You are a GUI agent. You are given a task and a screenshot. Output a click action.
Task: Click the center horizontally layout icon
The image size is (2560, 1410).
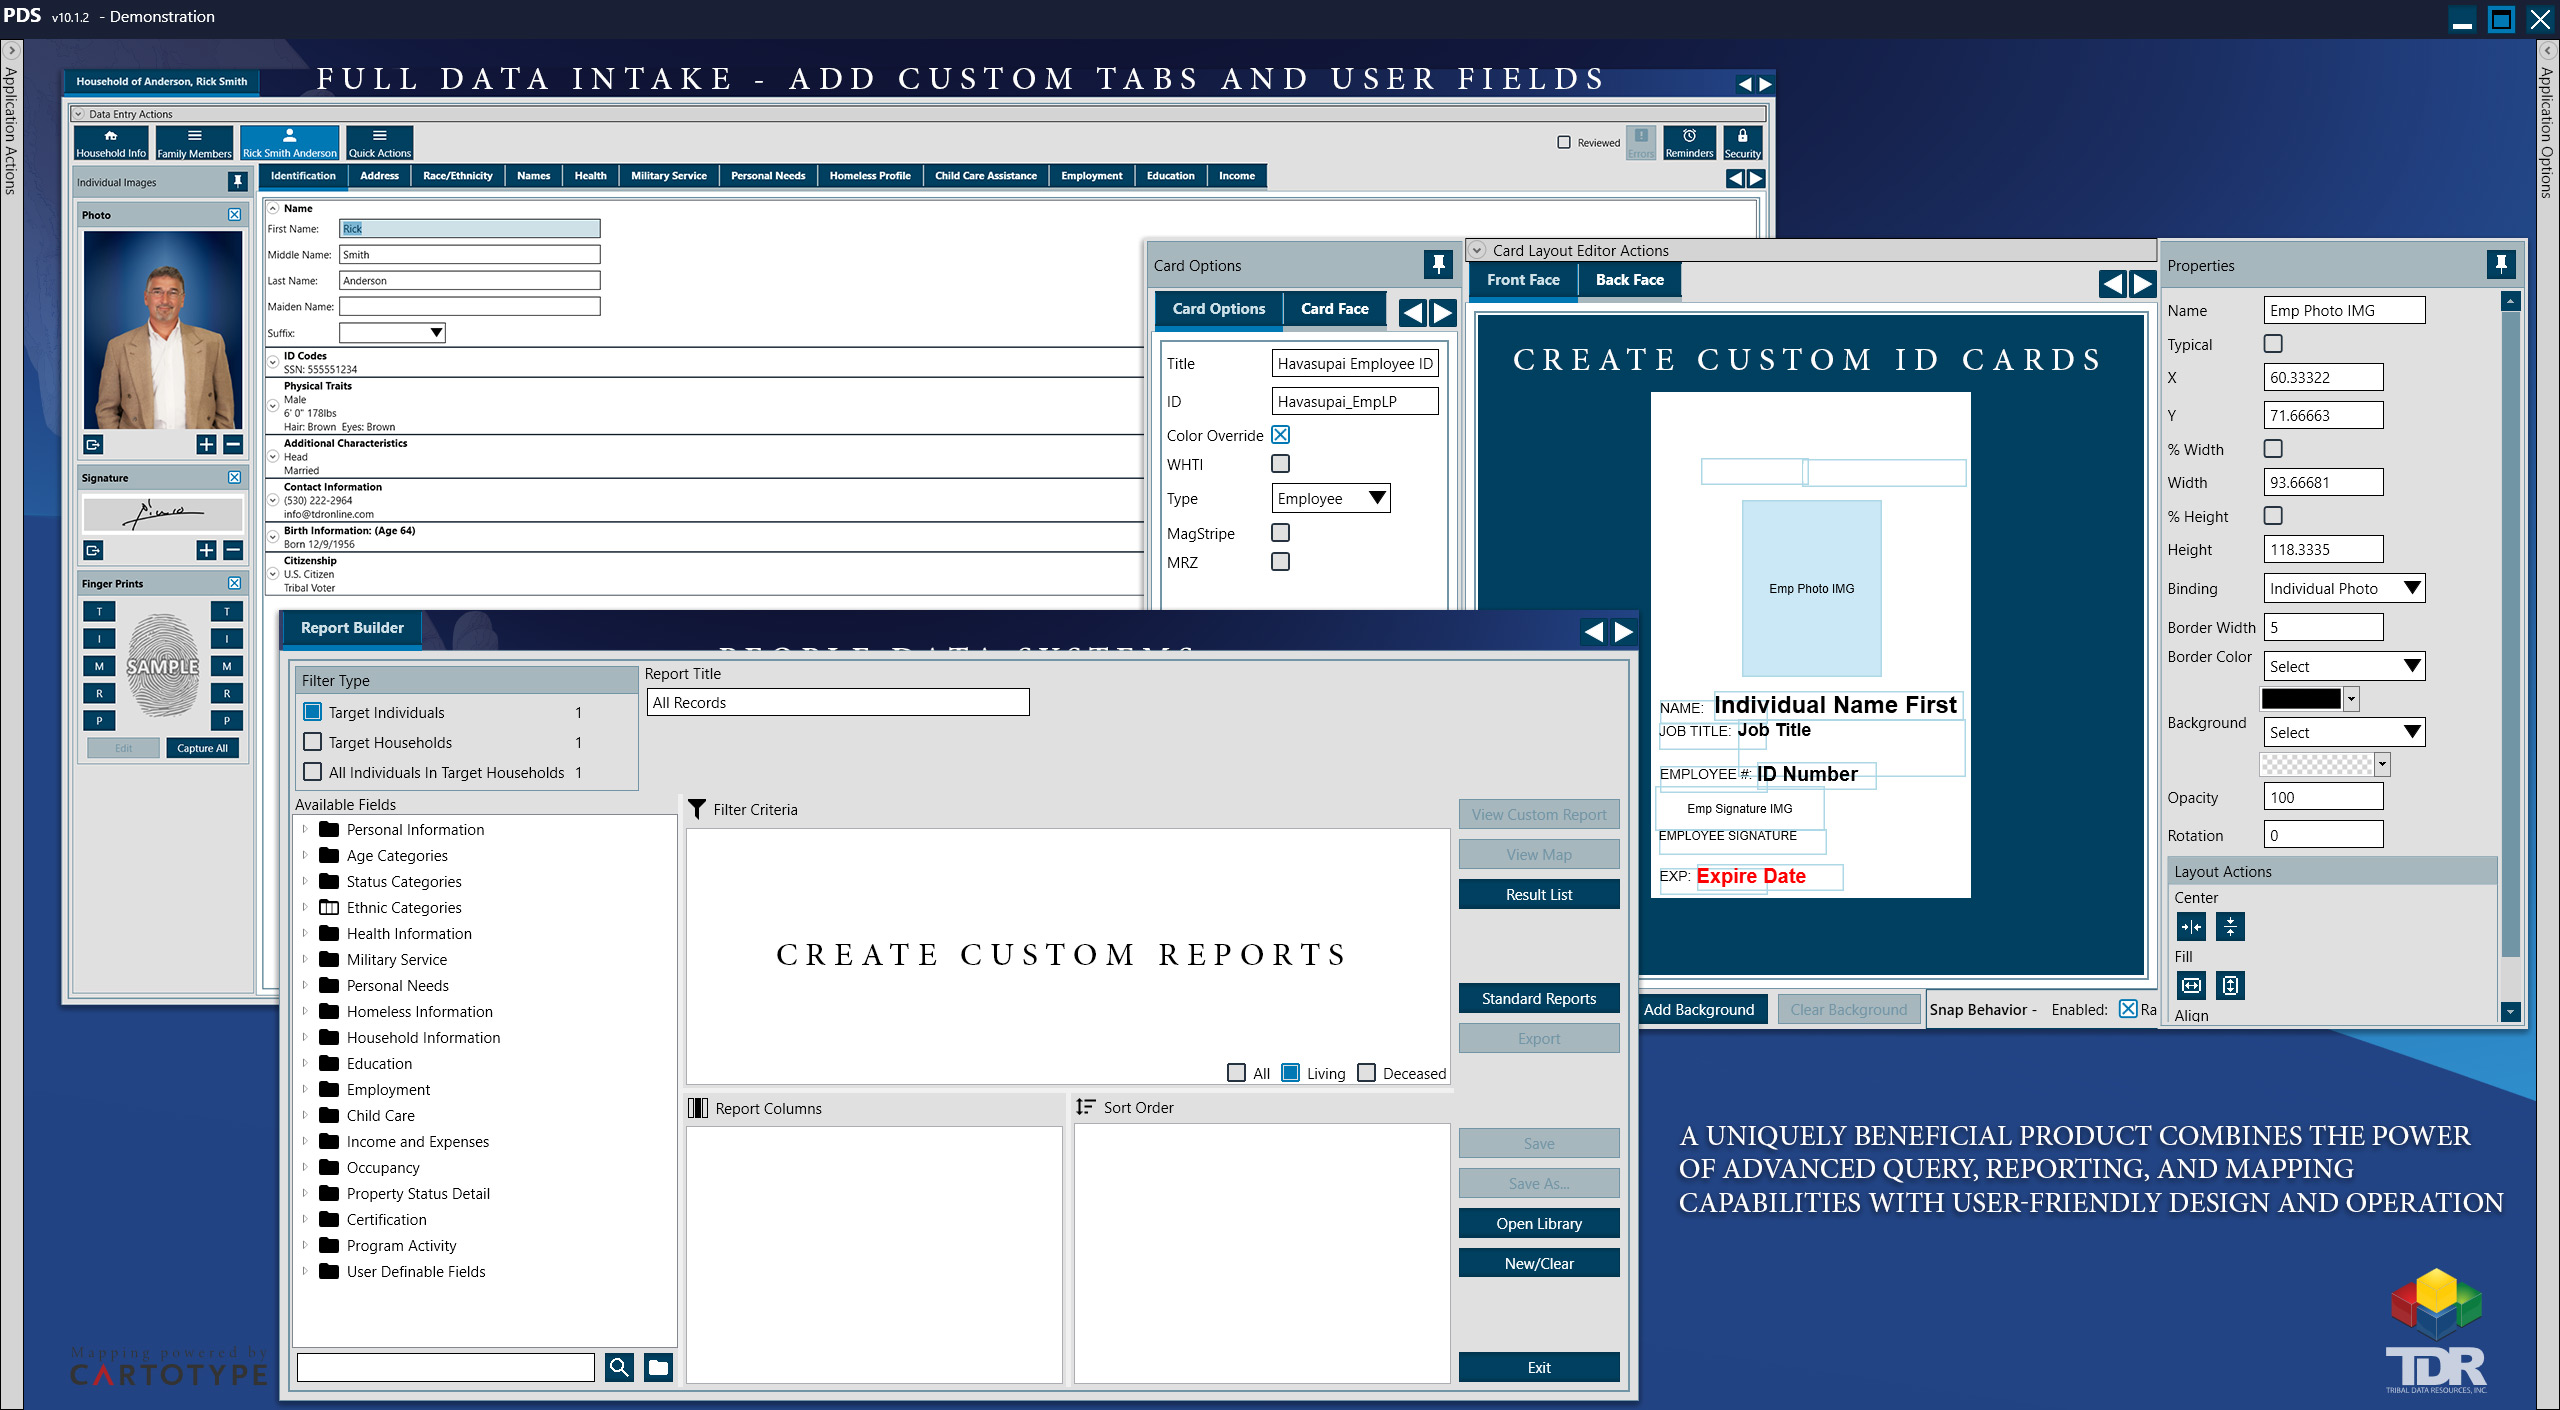(2190, 927)
